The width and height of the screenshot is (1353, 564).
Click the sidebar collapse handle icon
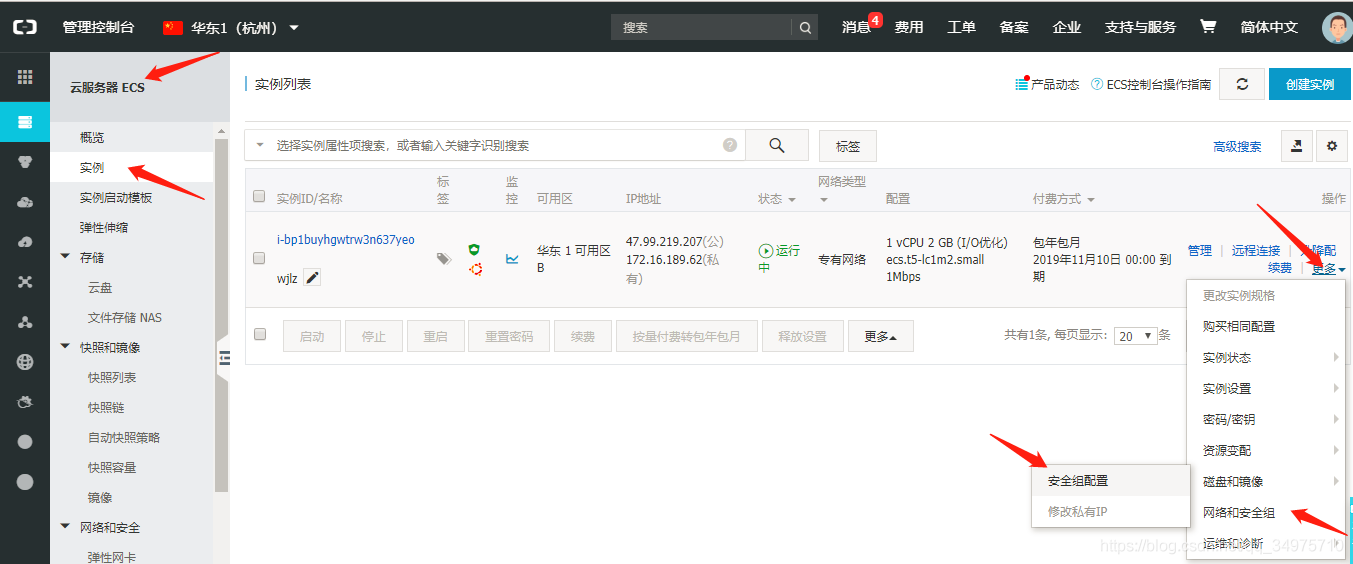pos(224,358)
